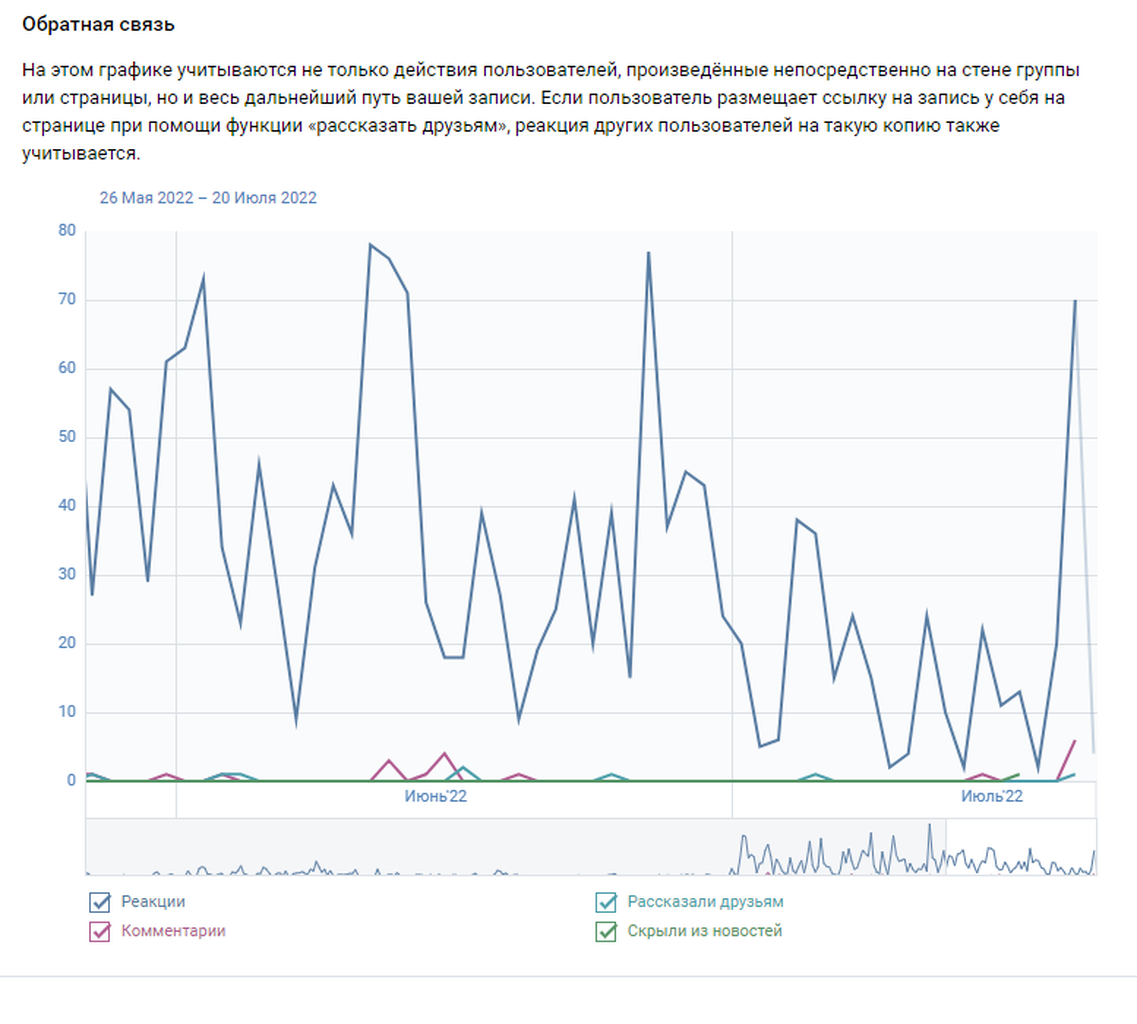Click the Рассказали друзьям legend text
Screen dimensions: 1137x1024
705,902
